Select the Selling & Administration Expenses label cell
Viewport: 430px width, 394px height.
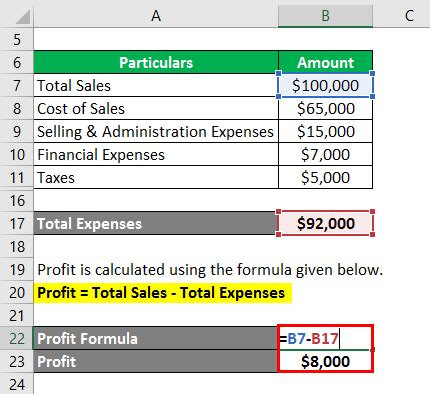coord(156,131)
